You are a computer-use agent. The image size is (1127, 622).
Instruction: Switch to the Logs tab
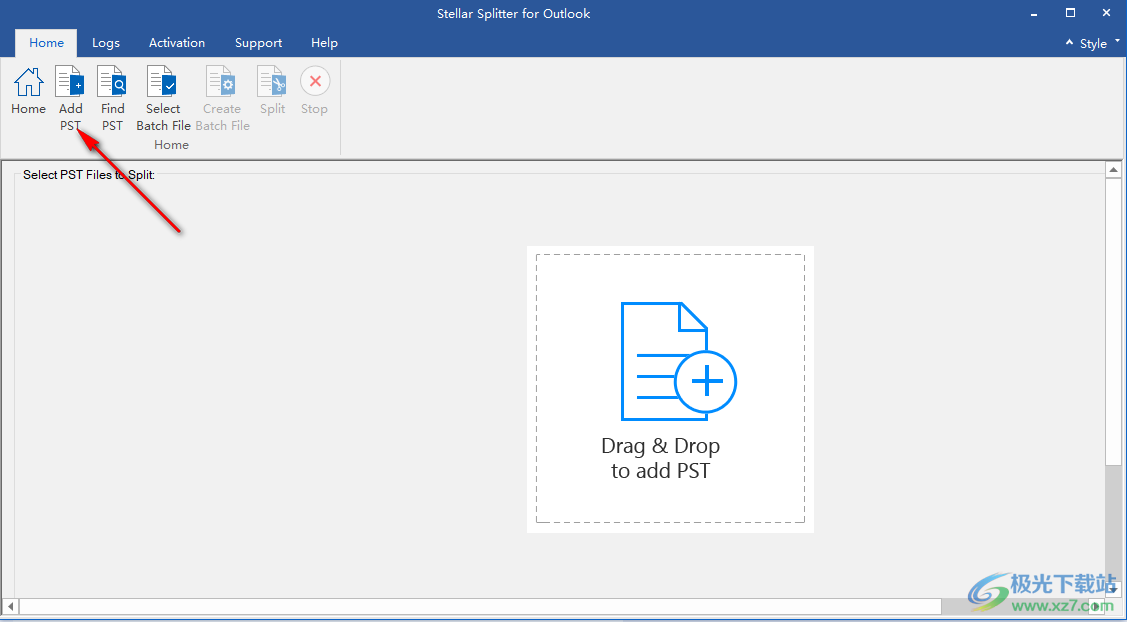point(105,42)
